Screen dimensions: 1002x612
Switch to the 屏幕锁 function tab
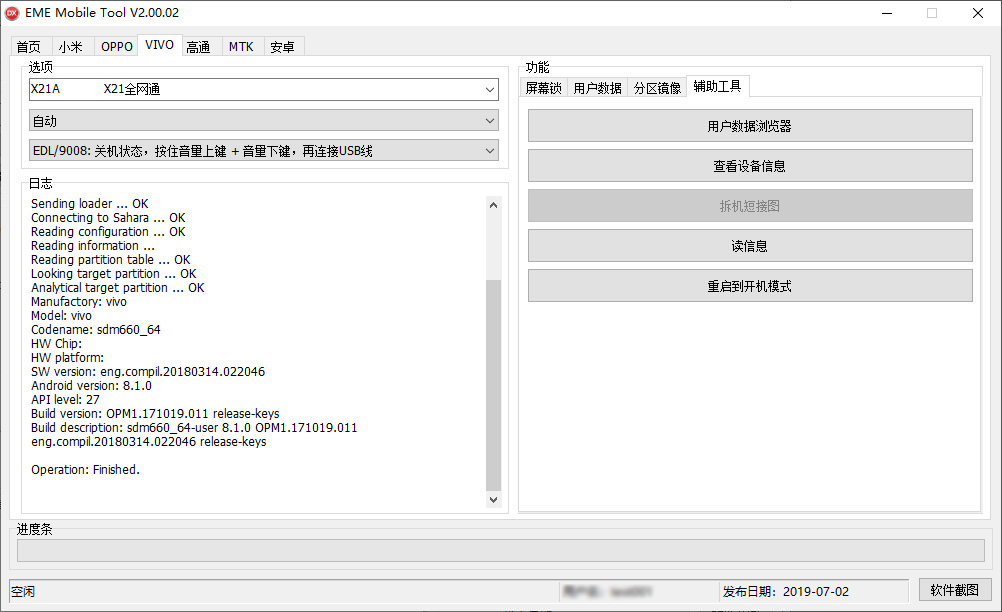[543, 88]
